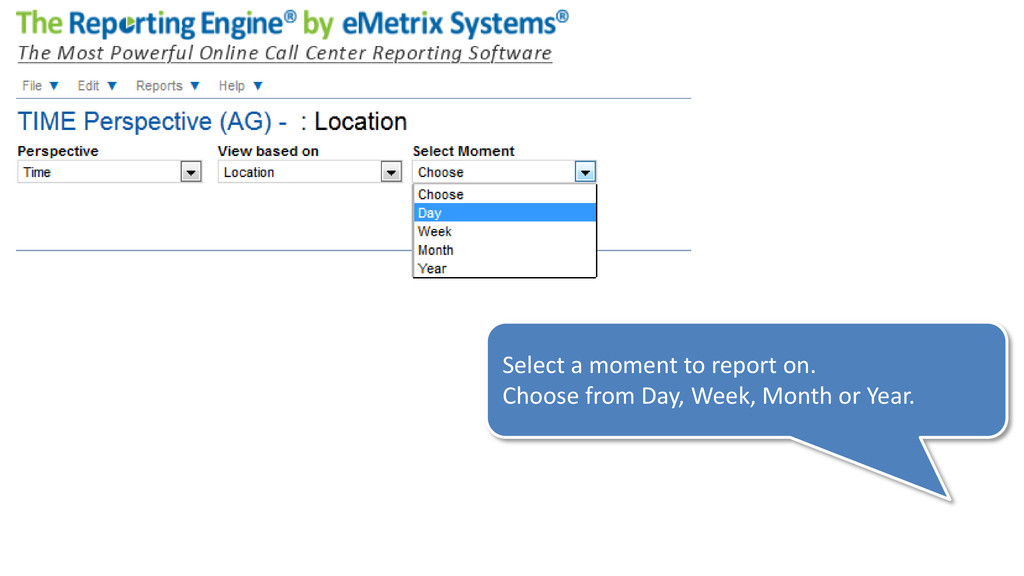The image size is (1024, 576).
Task: Click the 'TIME Perspective (AG)' heading
Action: pos(152,122)
